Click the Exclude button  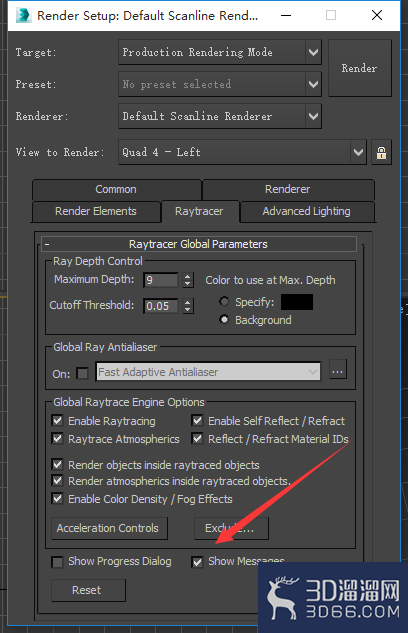231,528
